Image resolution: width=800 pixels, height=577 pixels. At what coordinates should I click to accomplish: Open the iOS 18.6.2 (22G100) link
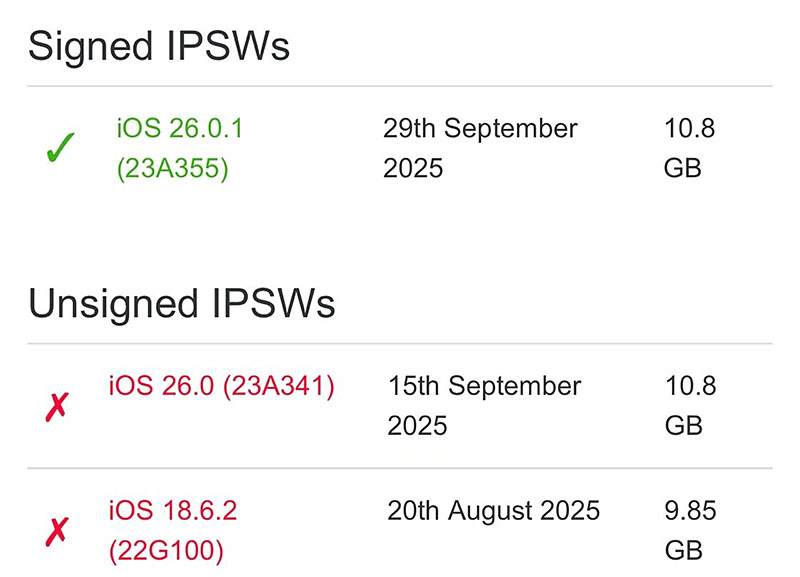tap(172, 530)
